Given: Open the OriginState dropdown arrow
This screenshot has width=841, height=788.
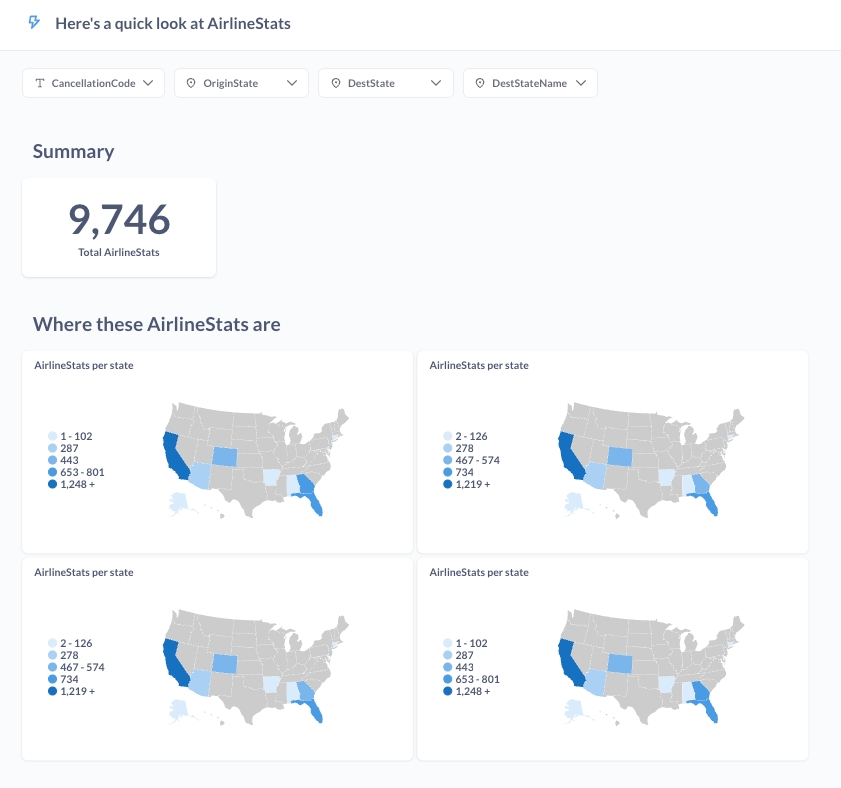Looking at the screenshot, I should (292, 84).
